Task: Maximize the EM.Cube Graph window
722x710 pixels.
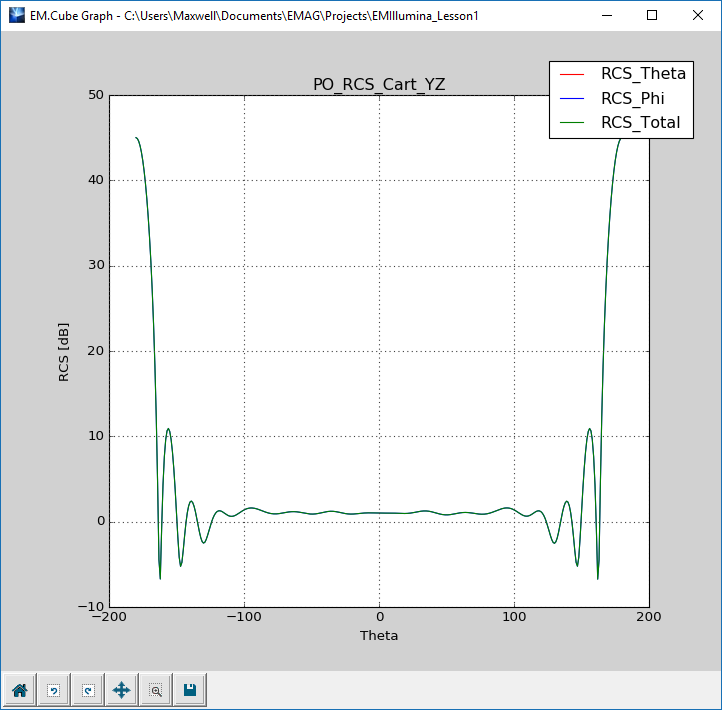Action: pyautogui.click(x=652, y=15)
